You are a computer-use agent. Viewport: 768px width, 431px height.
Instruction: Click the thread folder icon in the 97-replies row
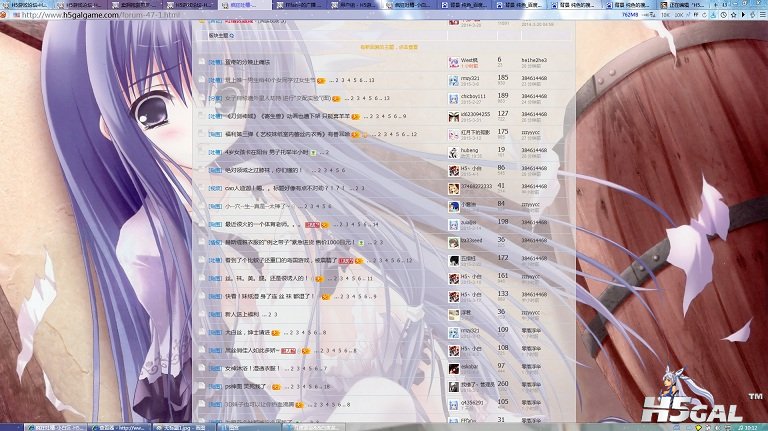click(x=201, y=368)
